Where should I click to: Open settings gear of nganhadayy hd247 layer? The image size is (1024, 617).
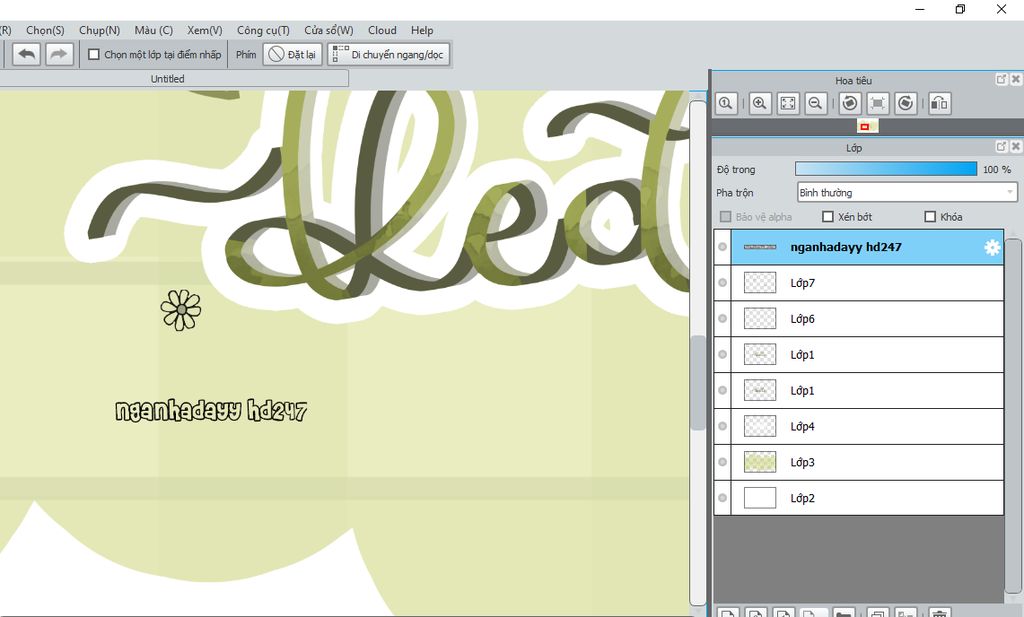pyautogui.click(x=991, y=247)
